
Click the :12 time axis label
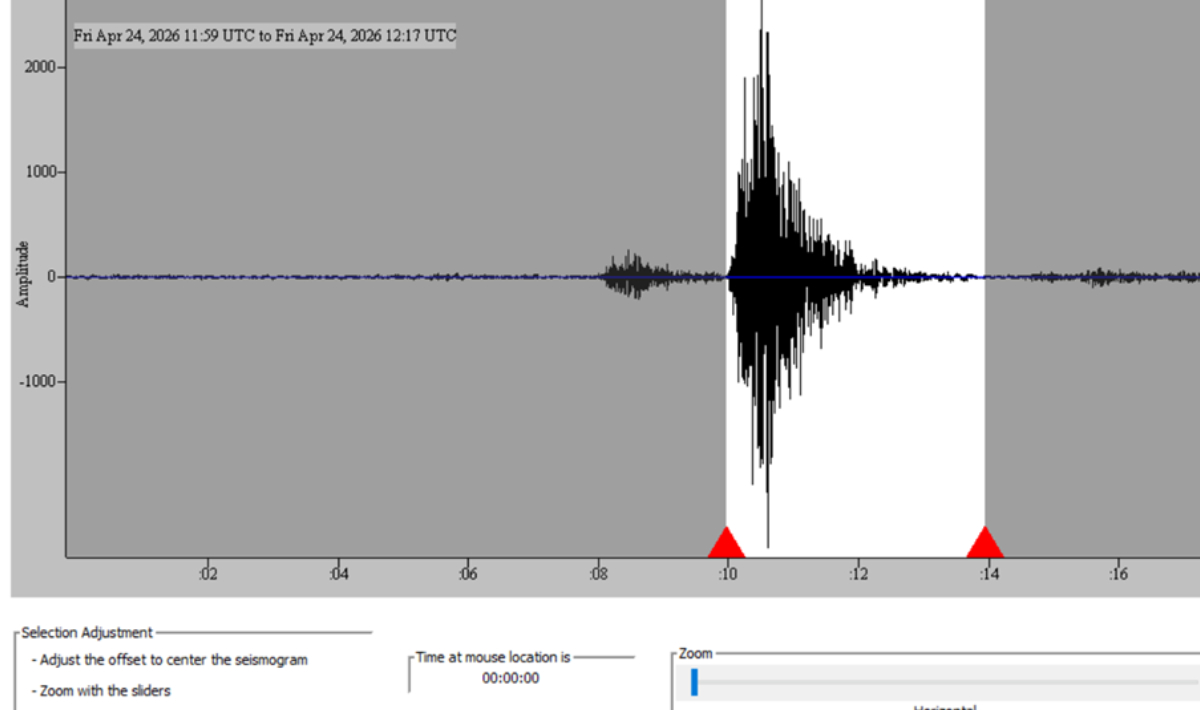tap(857, 574)
